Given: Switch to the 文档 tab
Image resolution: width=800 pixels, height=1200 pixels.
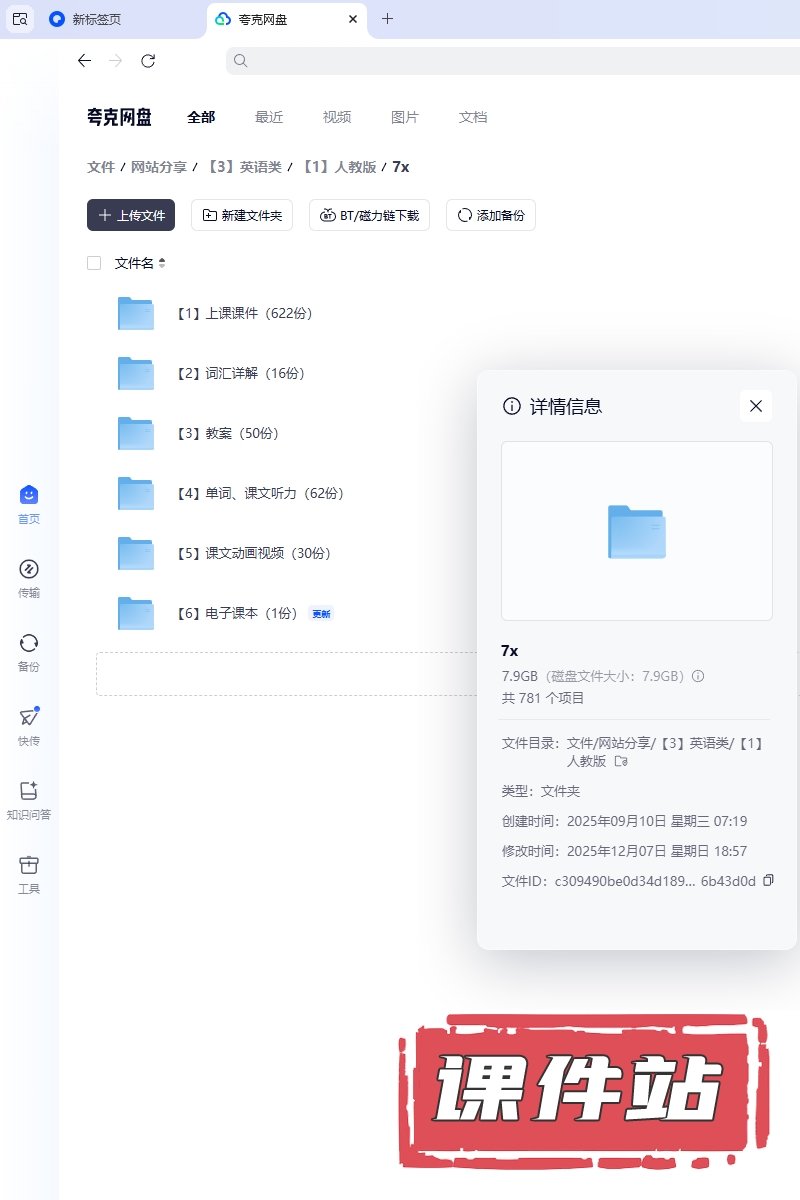Looking at the screenshot, I should 473,117.
